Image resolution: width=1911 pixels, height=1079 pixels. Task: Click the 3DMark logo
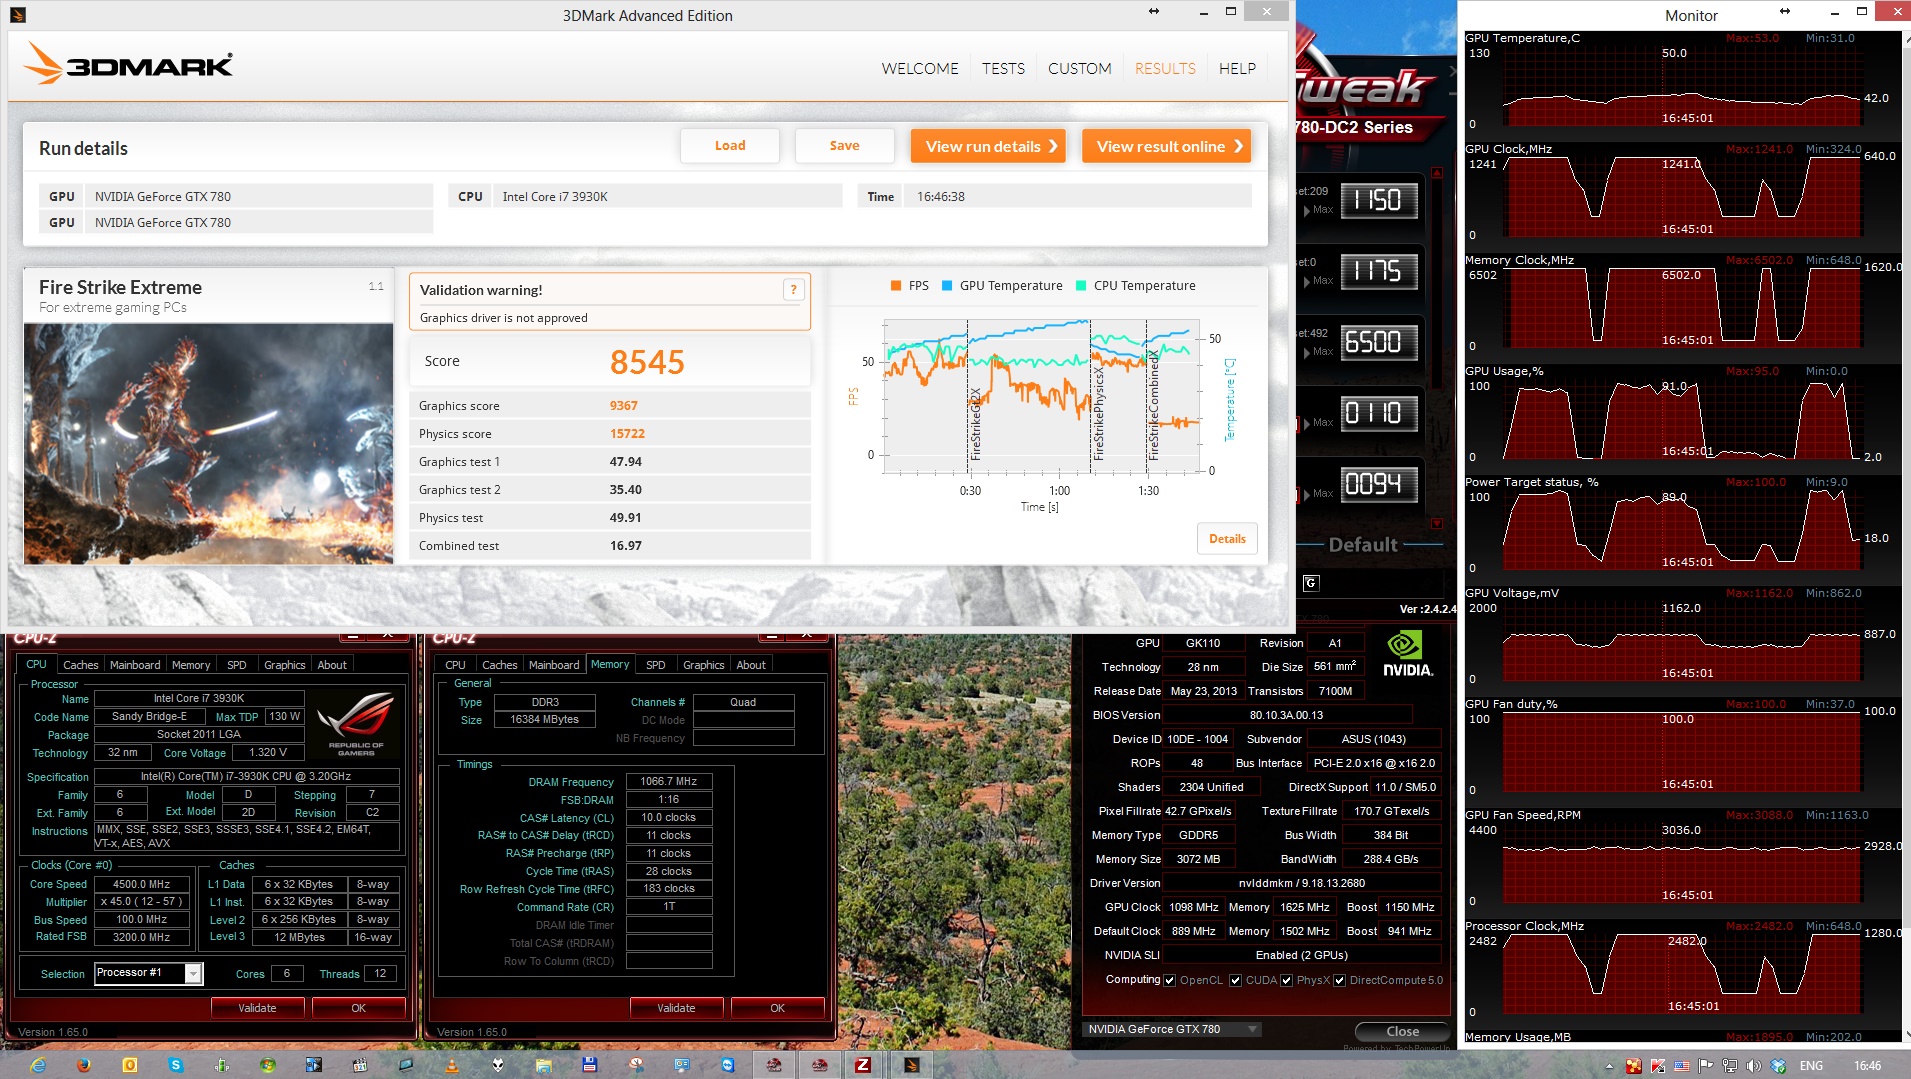pyautogui.click(x=128, y=65)
